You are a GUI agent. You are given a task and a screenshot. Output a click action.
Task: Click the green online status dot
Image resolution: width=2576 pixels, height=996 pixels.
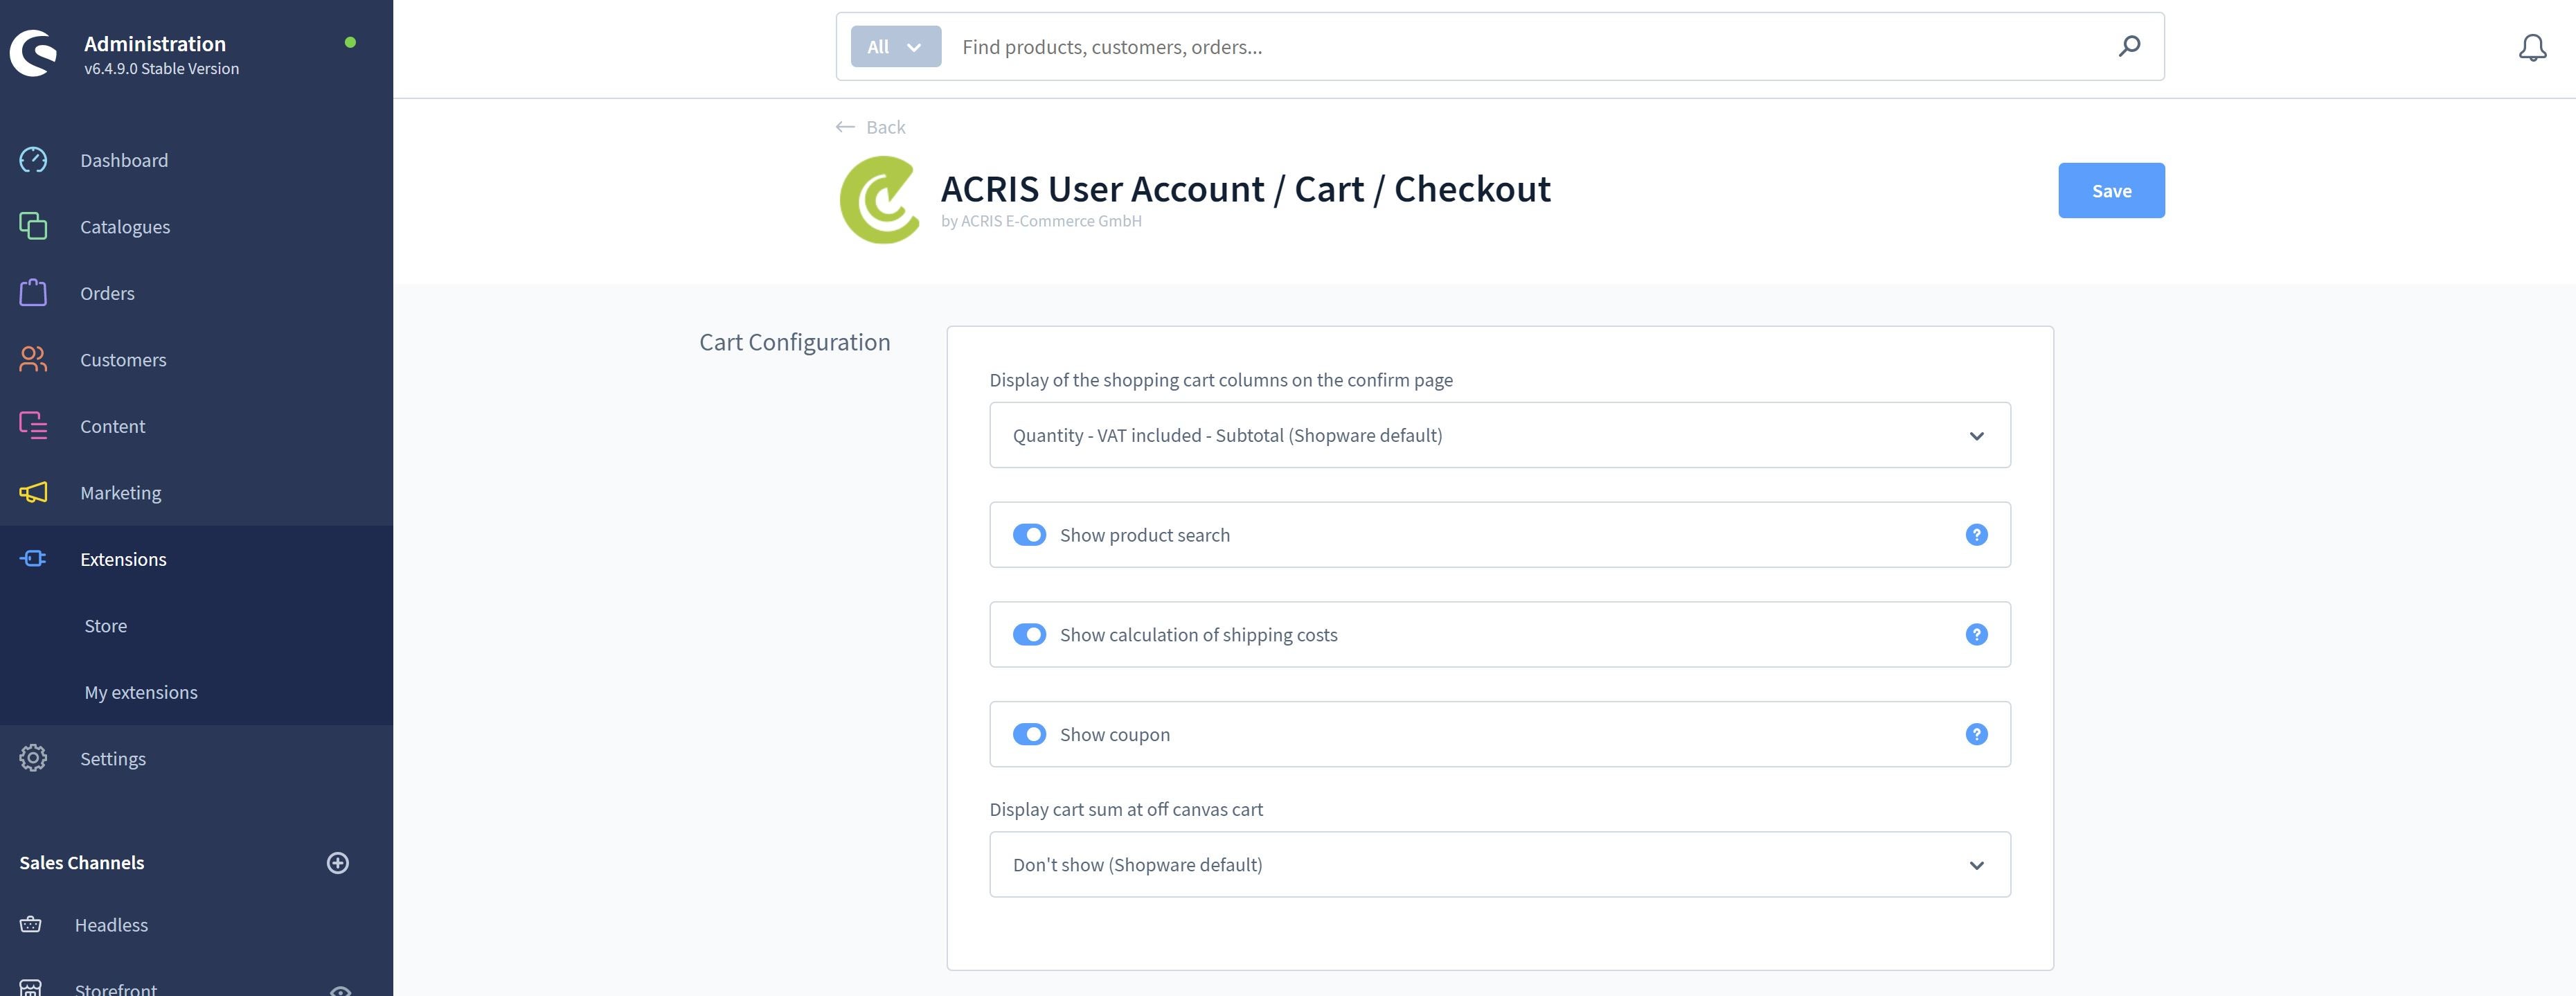350,42
